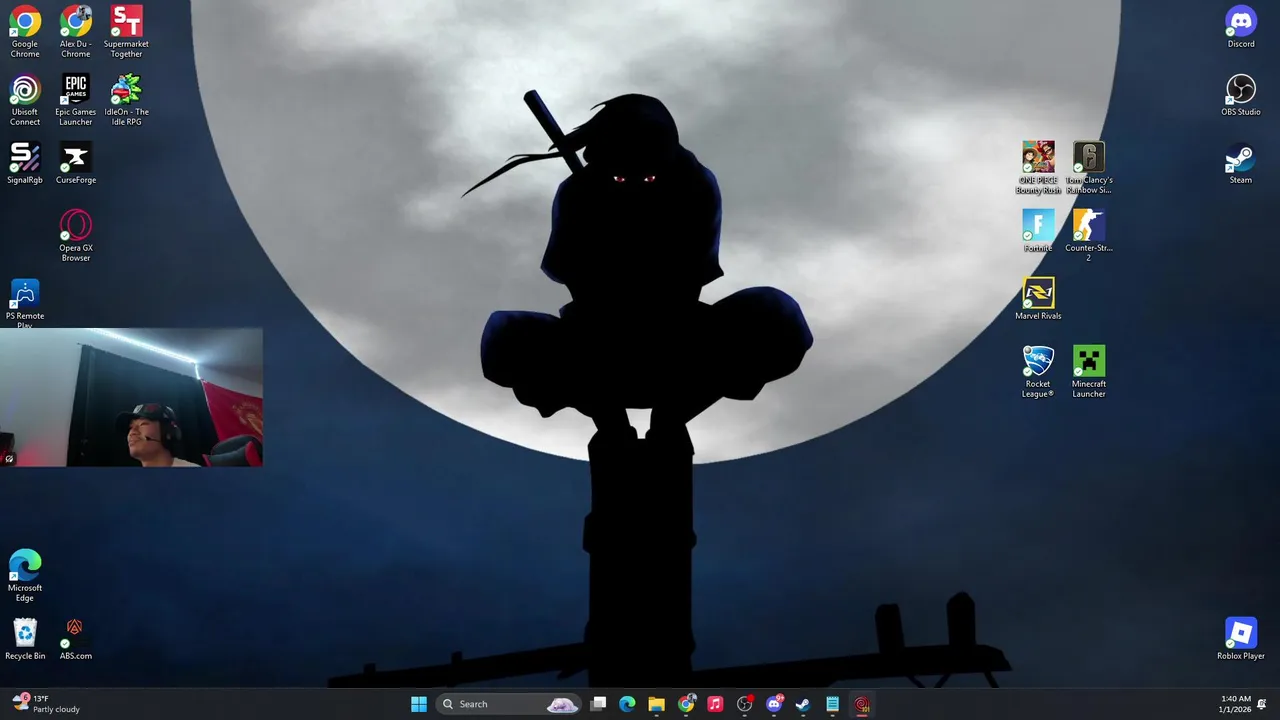
Task: Open the weather widget showing Partly cloudy
Action: [x=46, y=704]
